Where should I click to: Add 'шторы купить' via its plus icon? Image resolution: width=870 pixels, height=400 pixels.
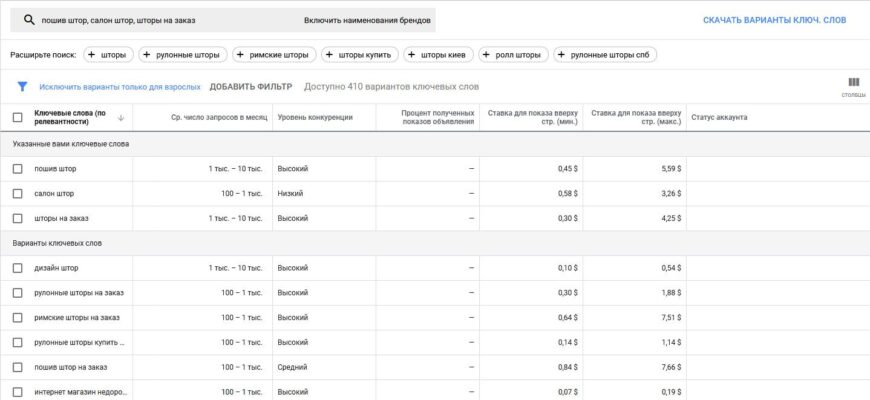[x=329, y=55]
